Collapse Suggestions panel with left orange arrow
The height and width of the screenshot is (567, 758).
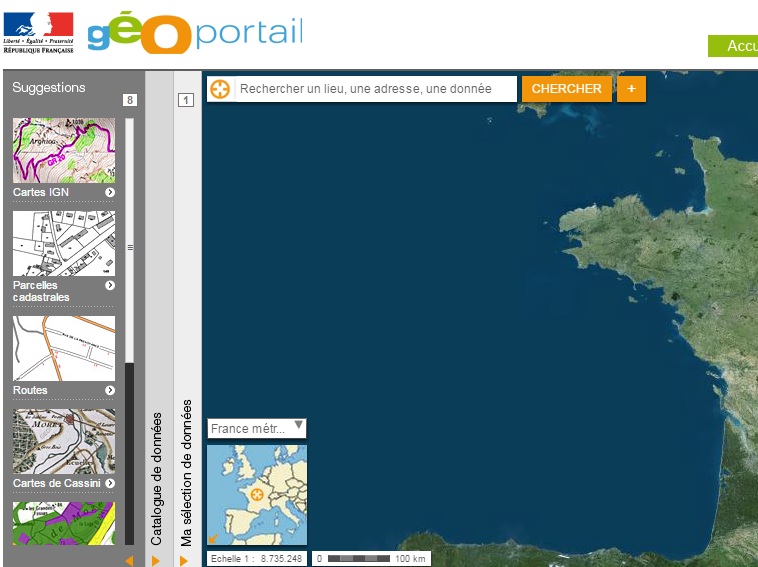129,561
